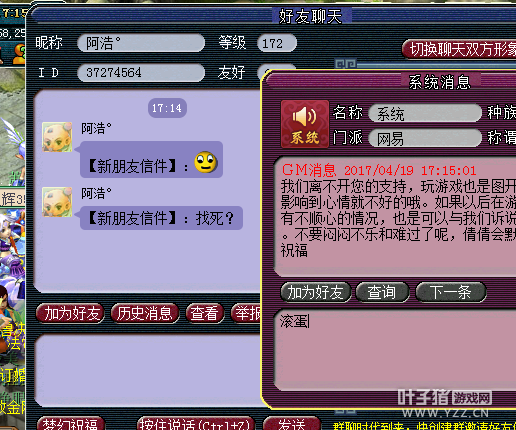Click the 梦幻祝福 button

[70, 423]
